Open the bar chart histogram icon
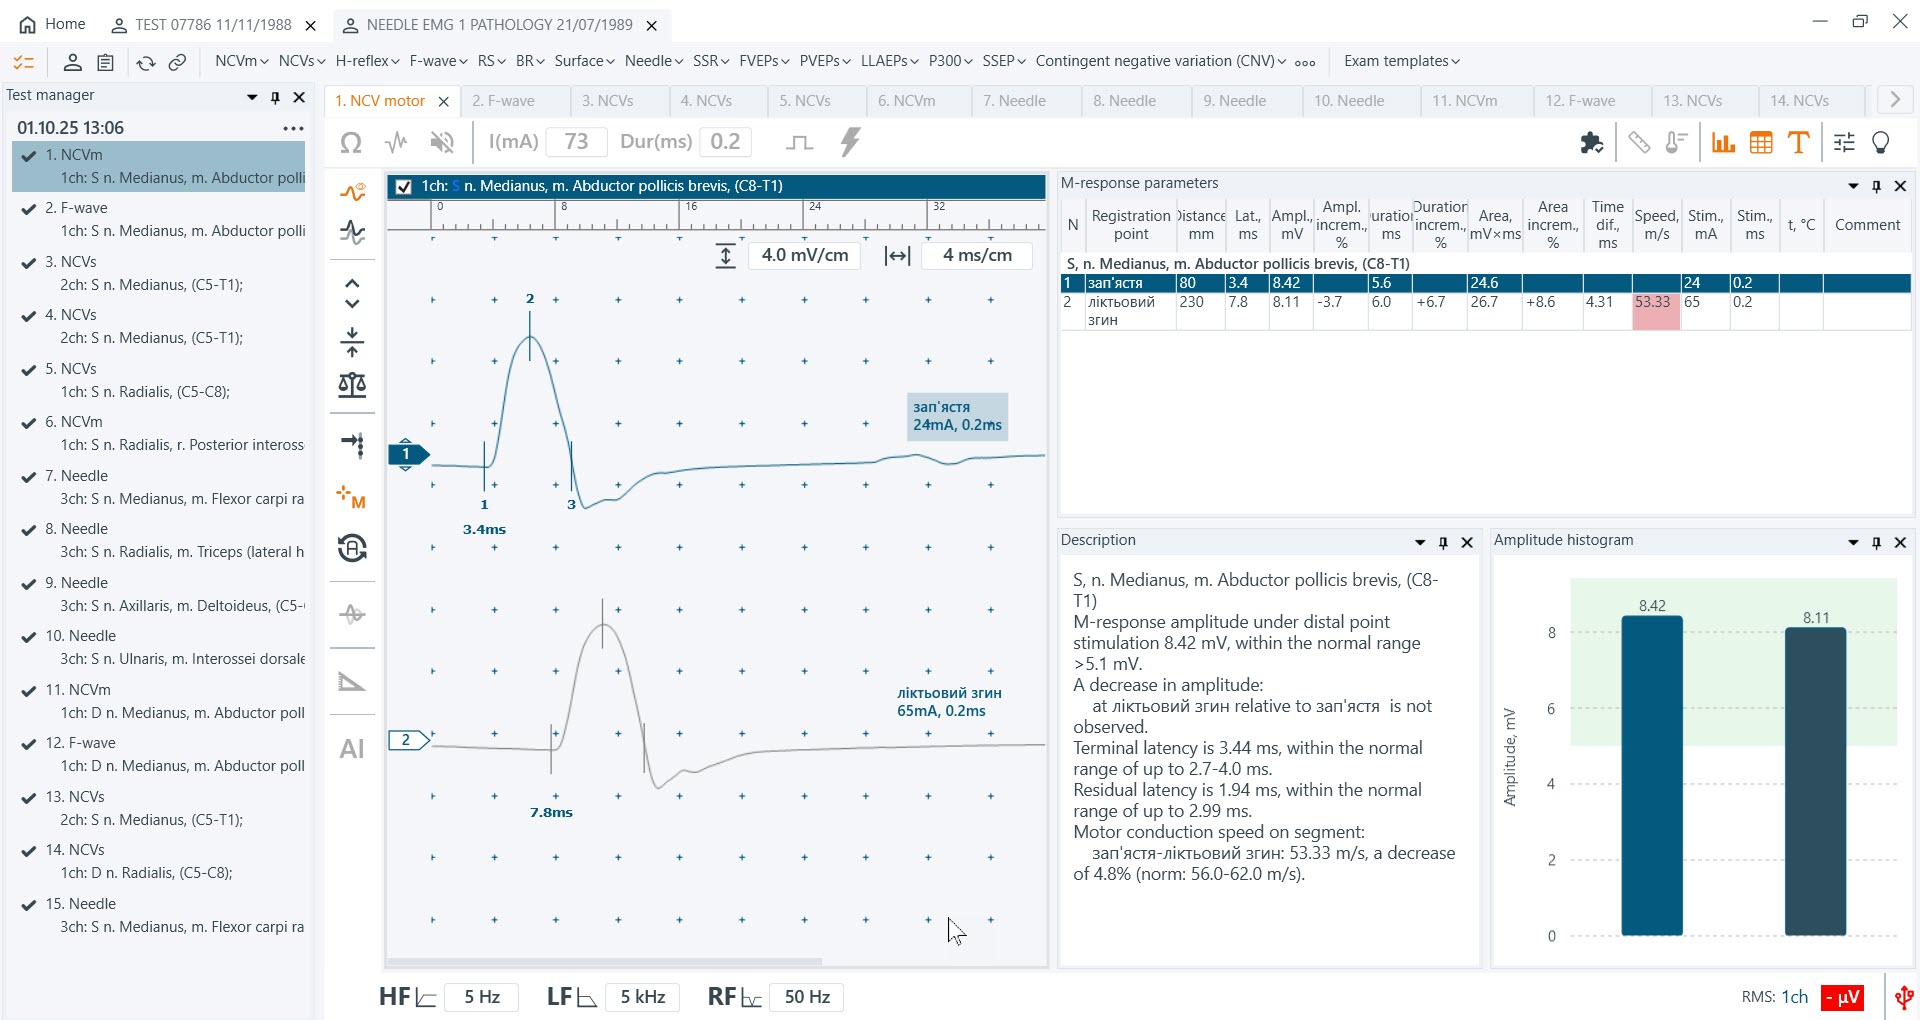The width and height of the screenshot is (1920, 1020). point(1722,143)
